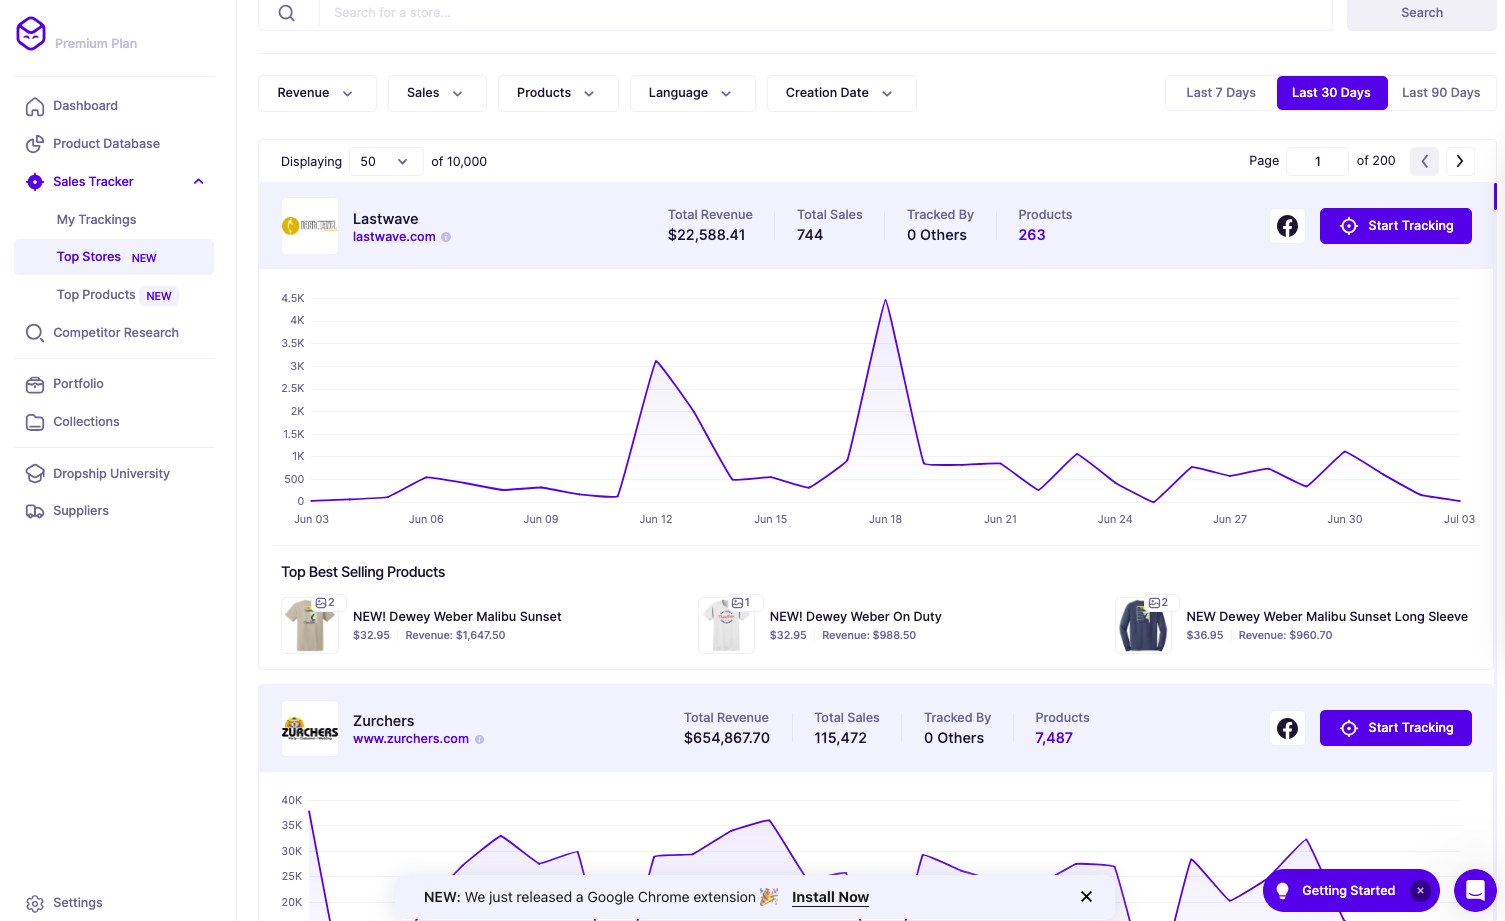Image resolution: width=1505 pixels, height=921 pixels.
Task: Open the Dashboard sidebar icon
Action: [35, 105]
